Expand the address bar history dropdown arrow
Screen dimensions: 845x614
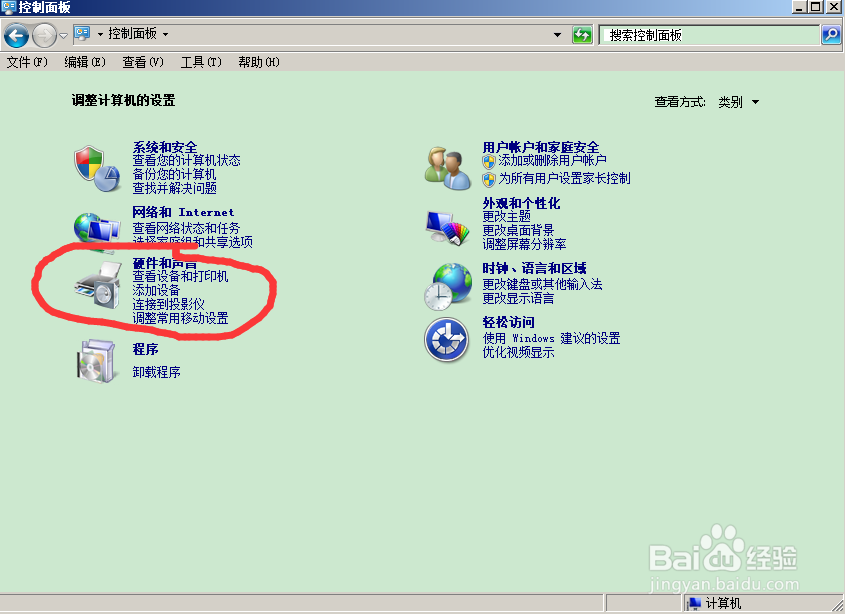pyautogui.click(x=557, y=35)
